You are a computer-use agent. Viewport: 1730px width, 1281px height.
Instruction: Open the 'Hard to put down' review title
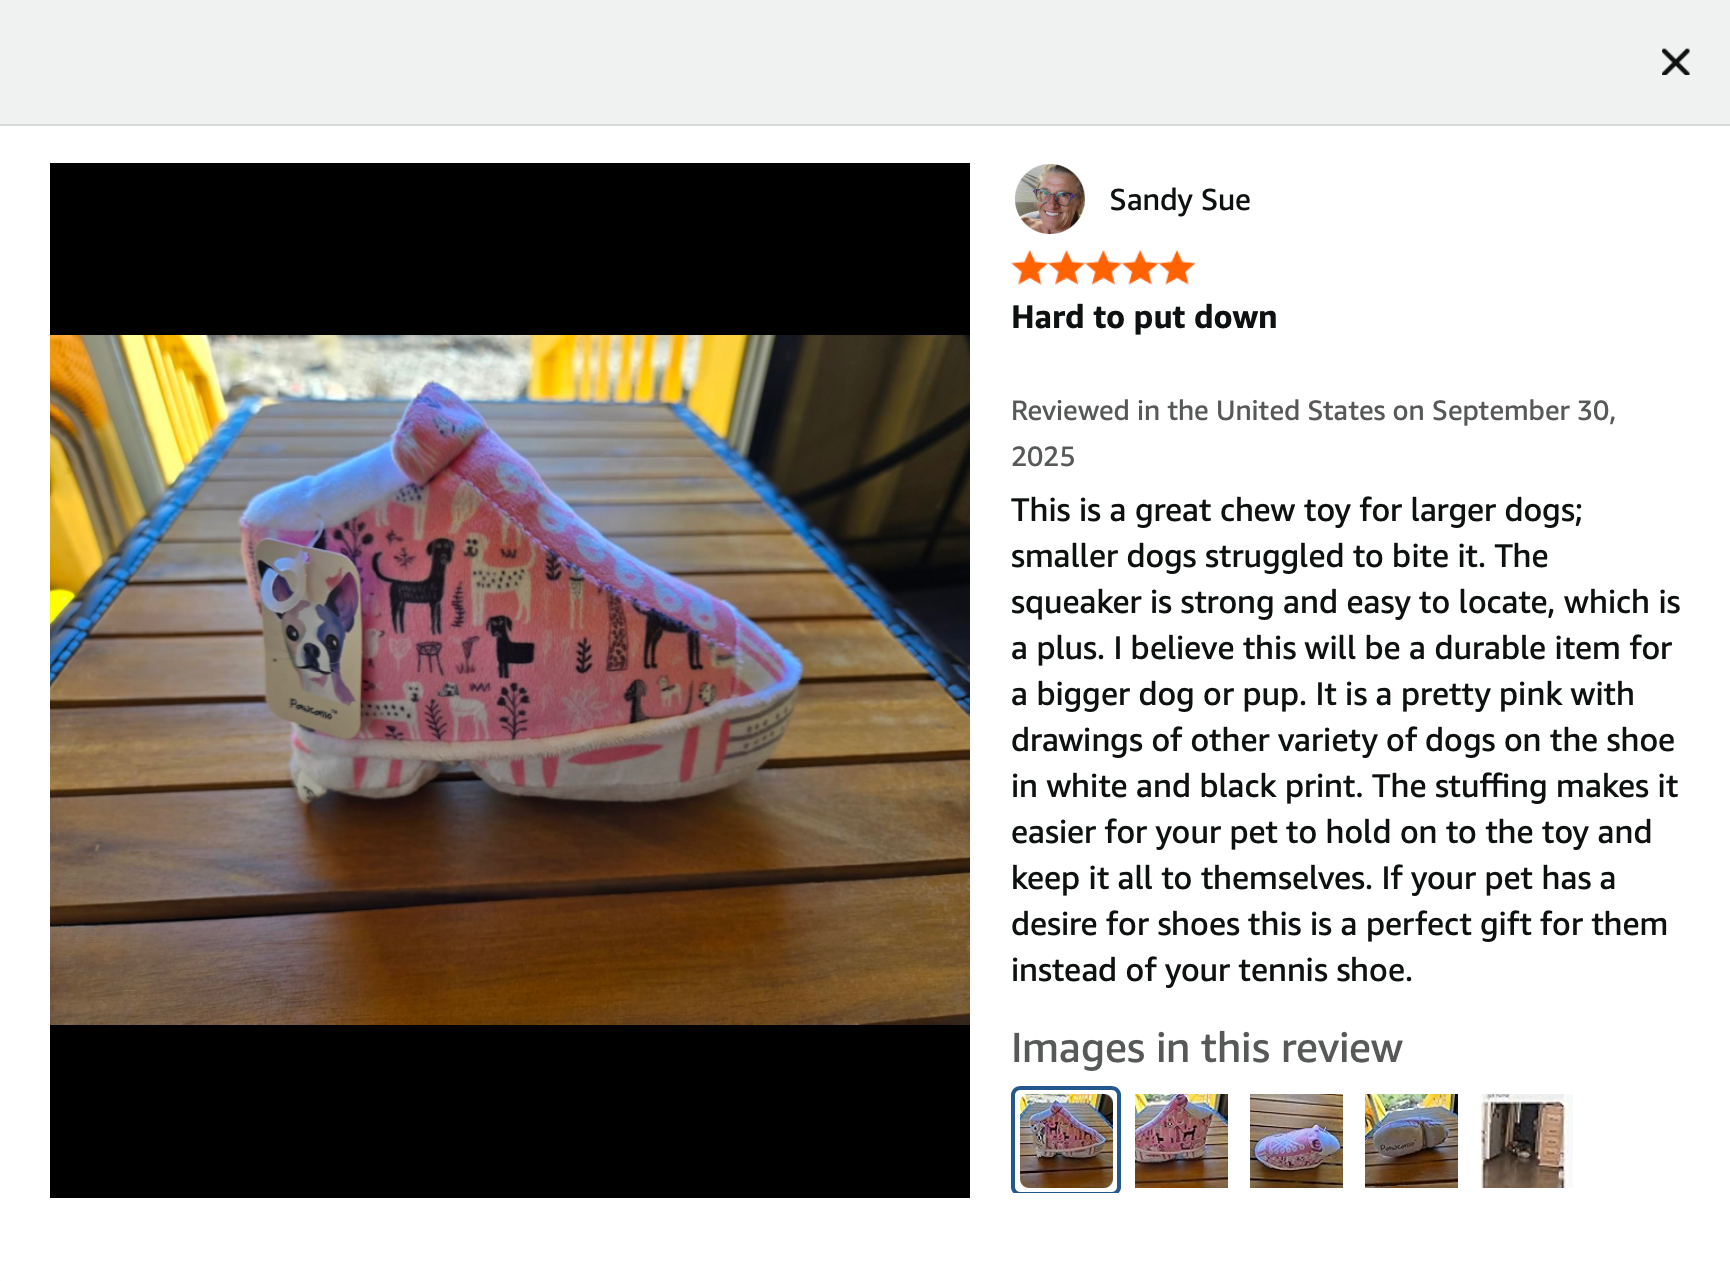1144,317
